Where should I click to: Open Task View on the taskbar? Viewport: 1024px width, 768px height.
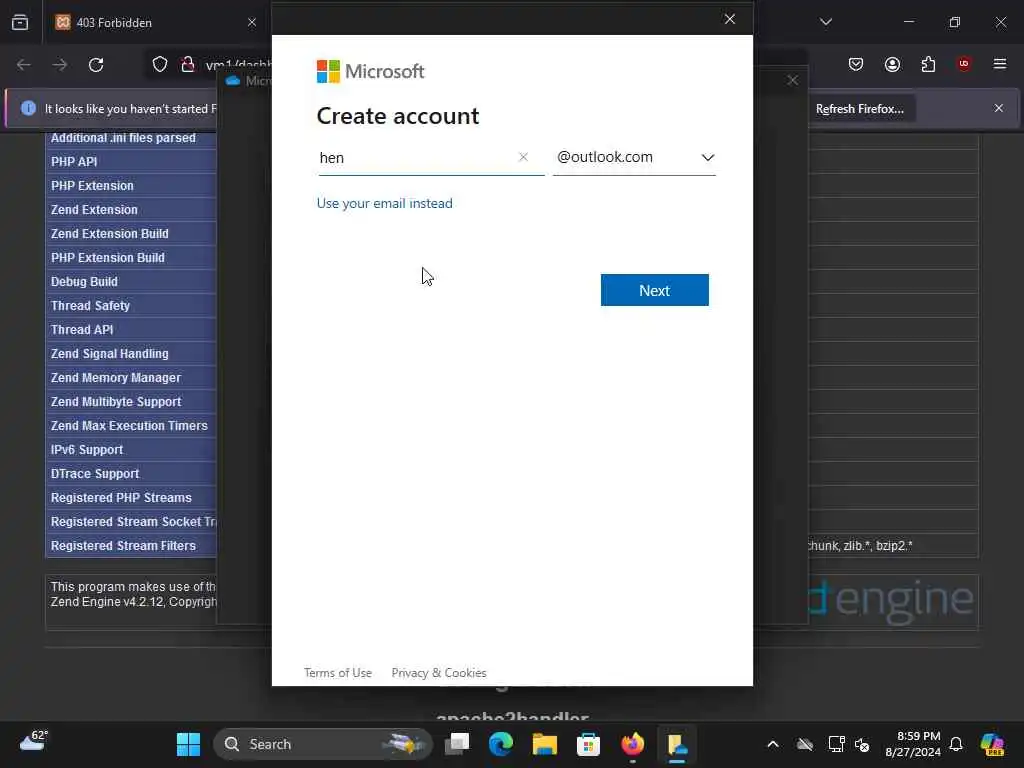point(457,744)
